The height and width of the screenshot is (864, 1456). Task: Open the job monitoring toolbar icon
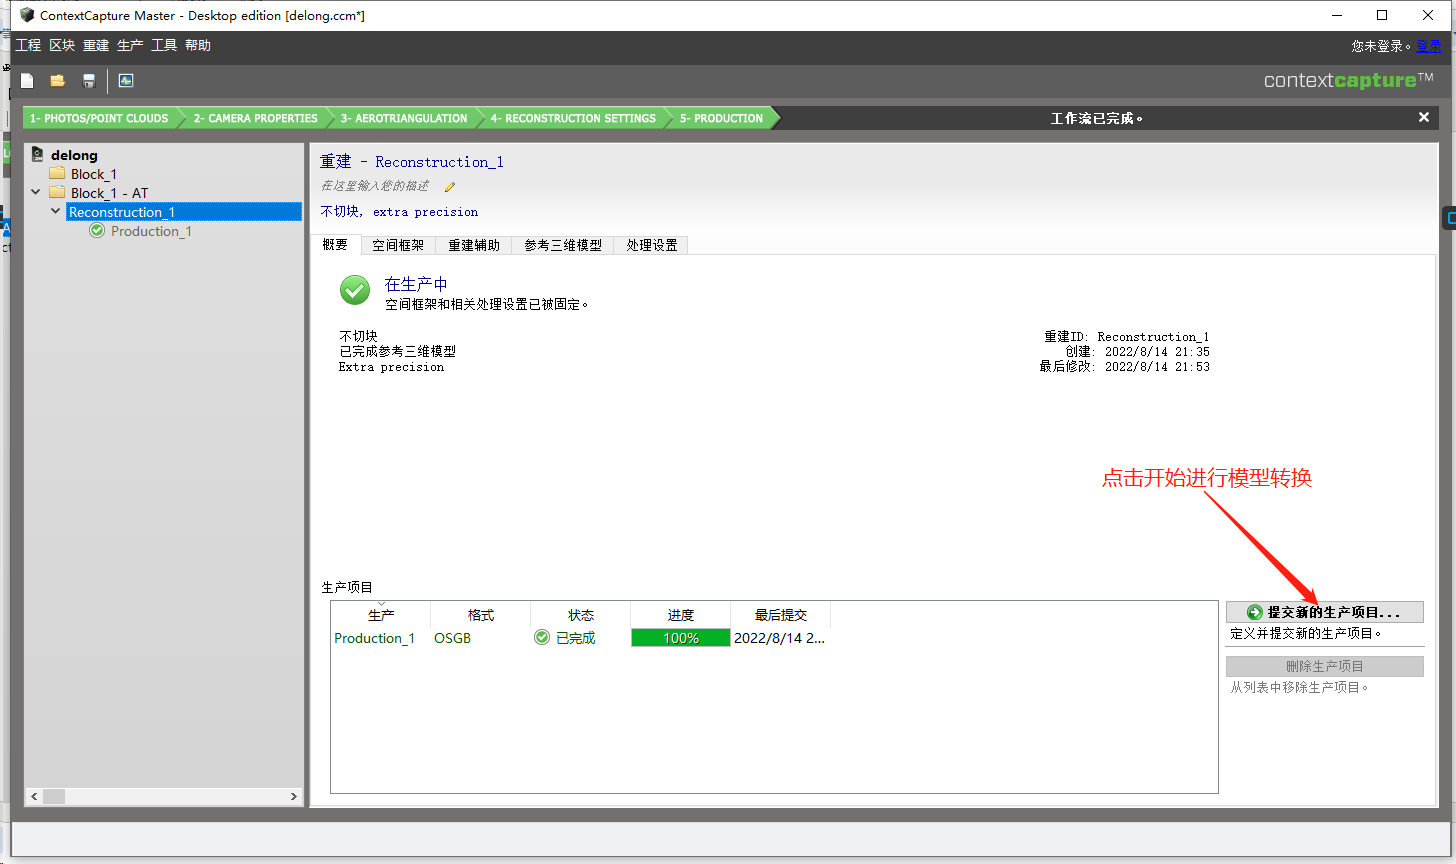pos(126,81)
